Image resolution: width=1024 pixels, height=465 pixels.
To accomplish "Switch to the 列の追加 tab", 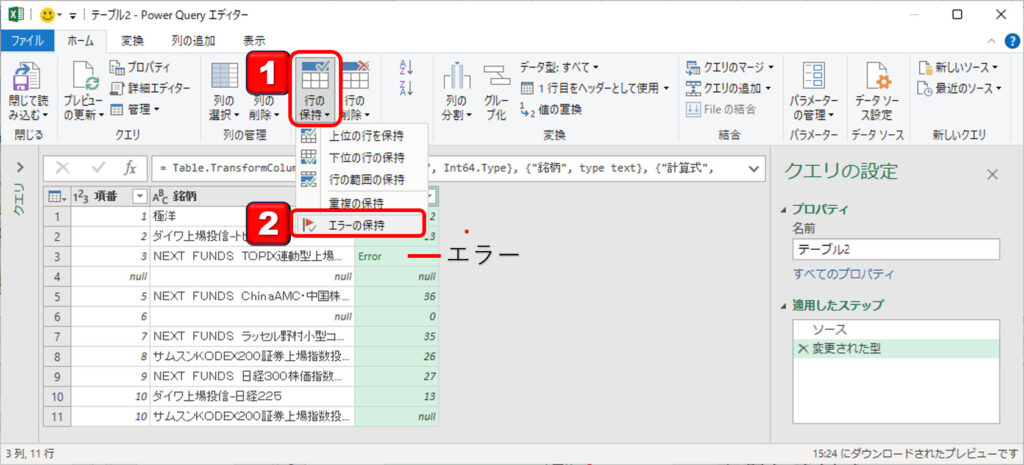I will pos(193,40).
